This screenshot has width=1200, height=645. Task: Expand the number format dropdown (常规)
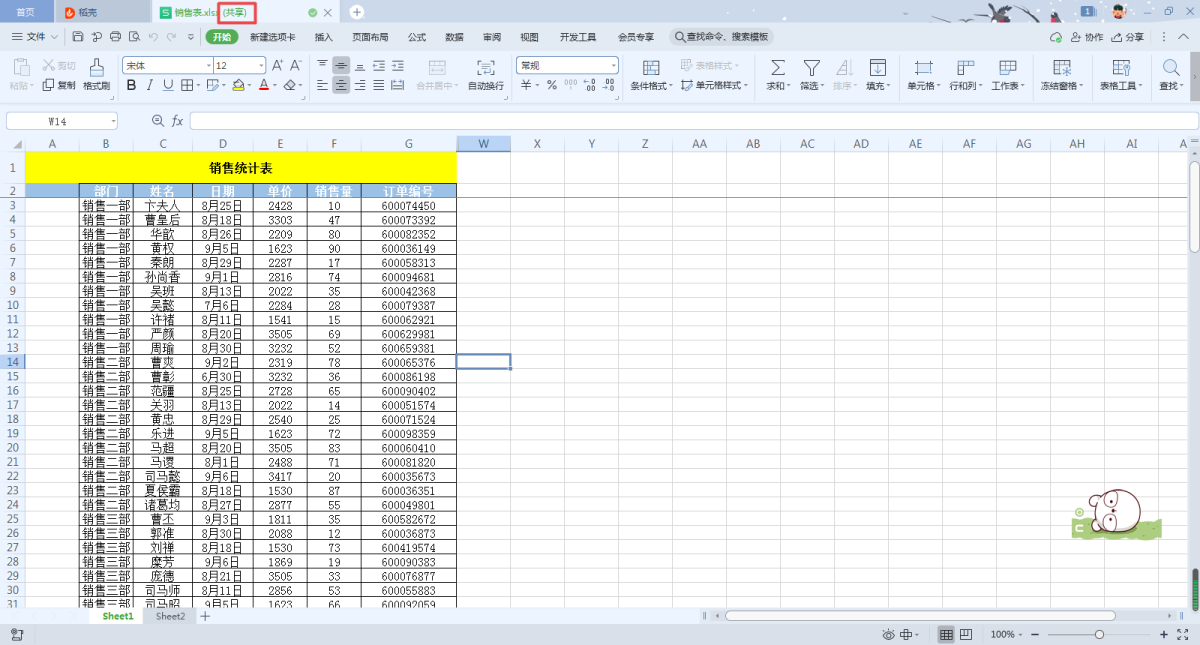click(x=613, y=65)
